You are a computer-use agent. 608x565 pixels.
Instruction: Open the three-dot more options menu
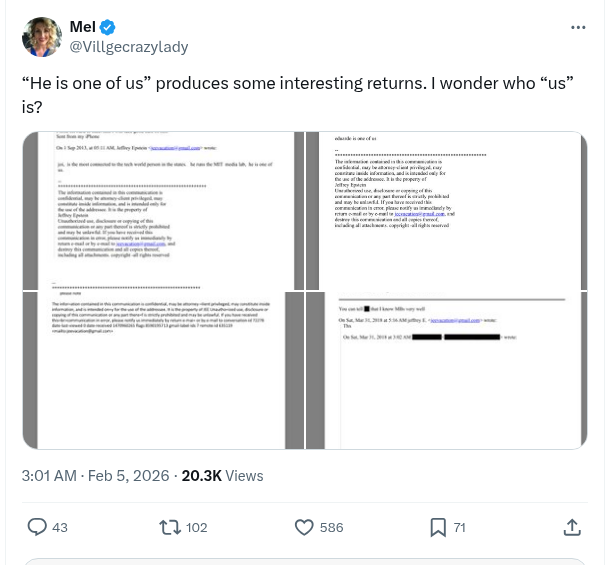578,27
